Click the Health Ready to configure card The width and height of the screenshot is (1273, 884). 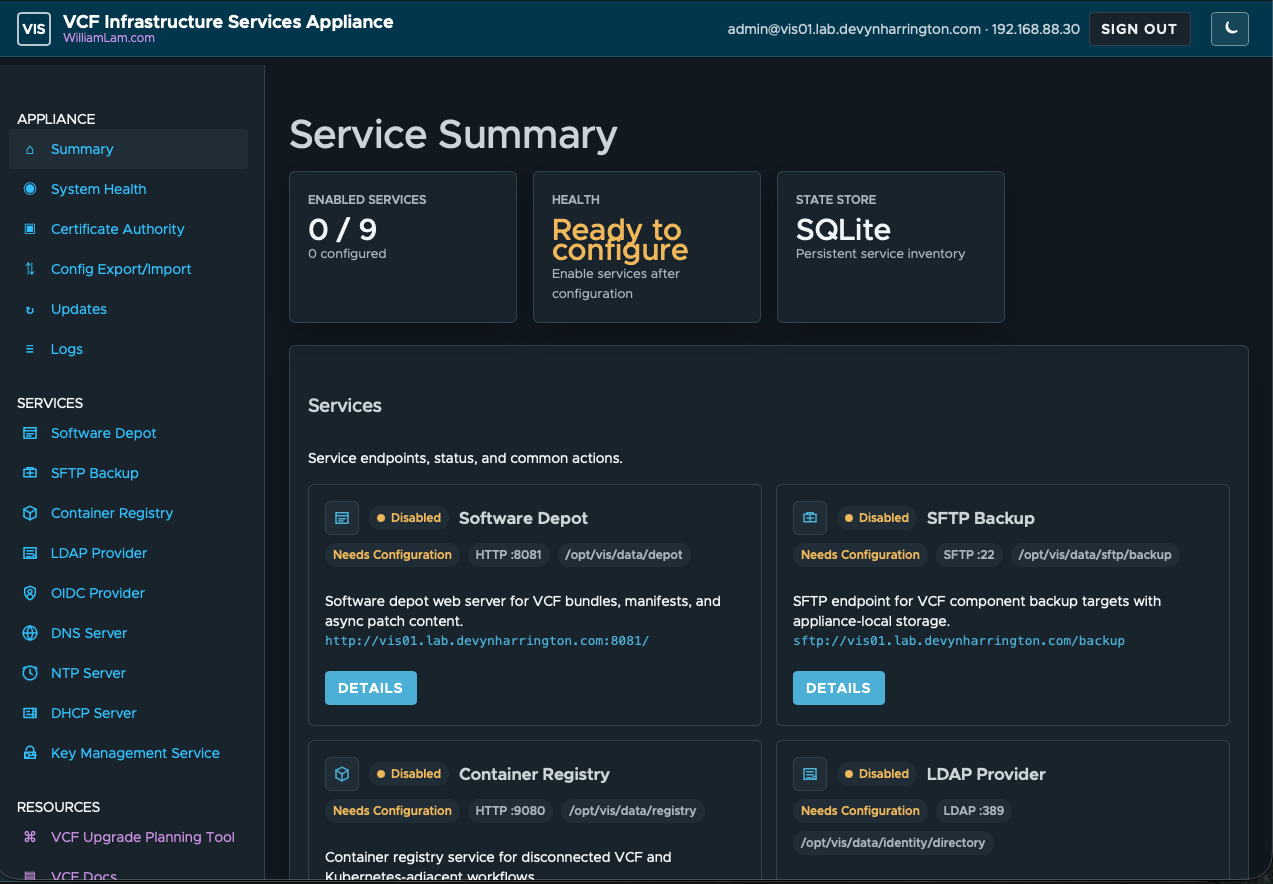(647, 247)
